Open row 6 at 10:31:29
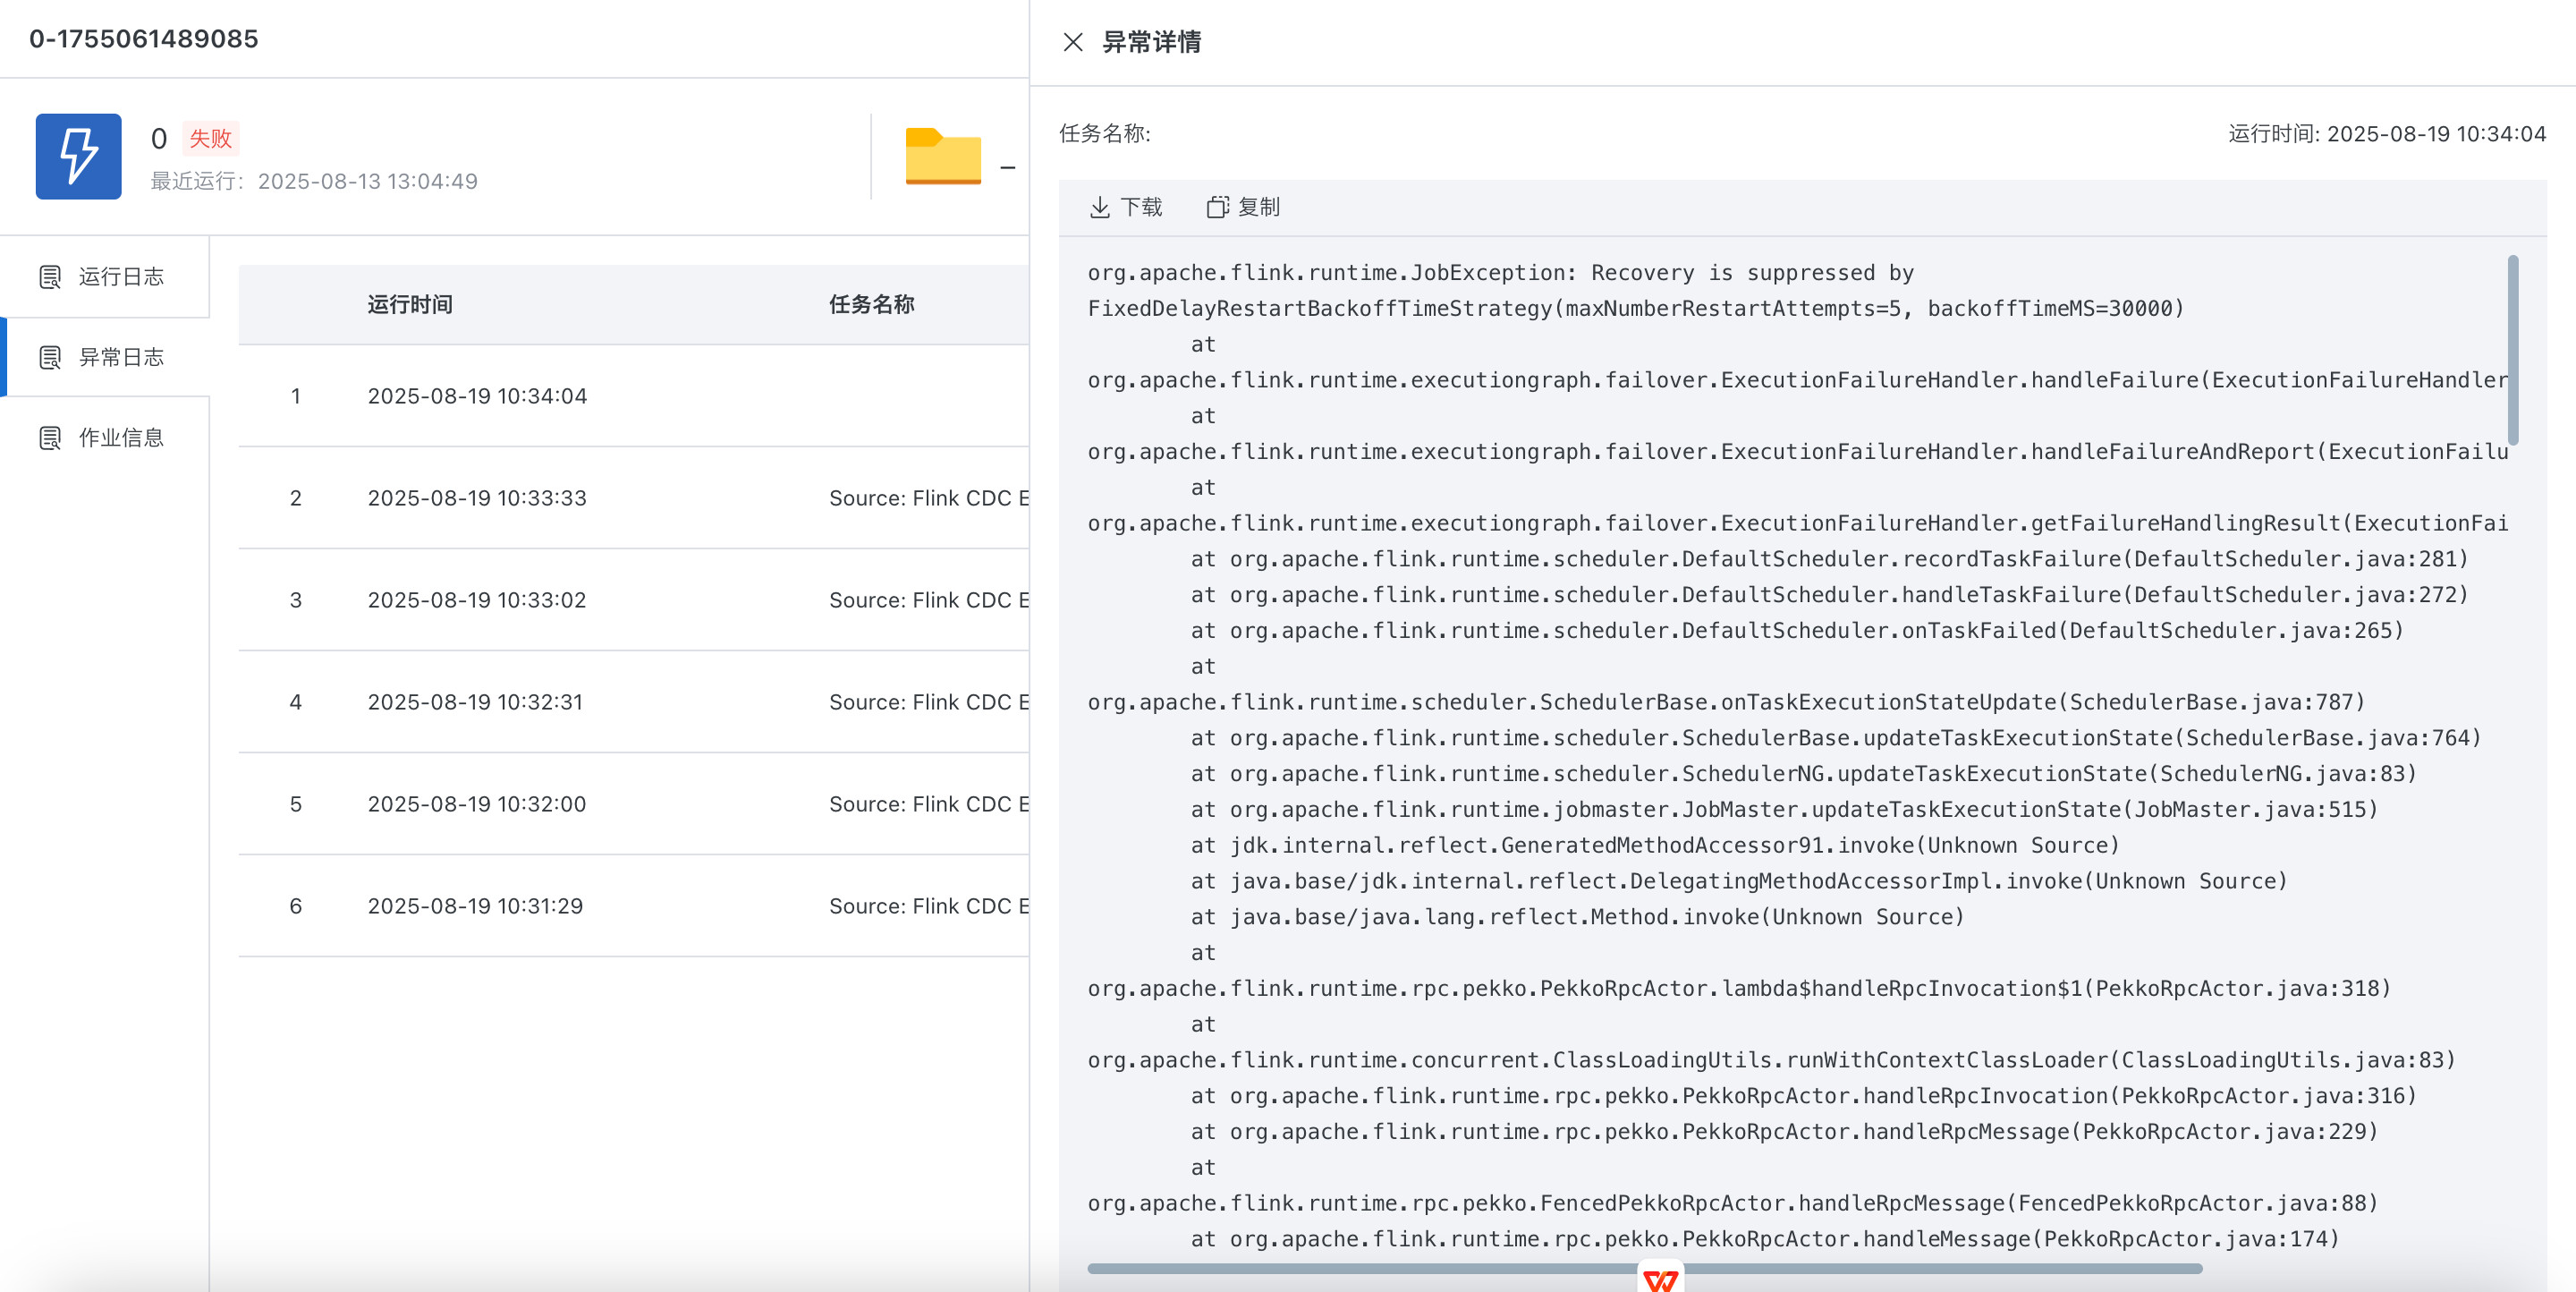Image resolution: width=2576 pixels, height=1292 pixels. pyautogui.click(x=475, y=906)
